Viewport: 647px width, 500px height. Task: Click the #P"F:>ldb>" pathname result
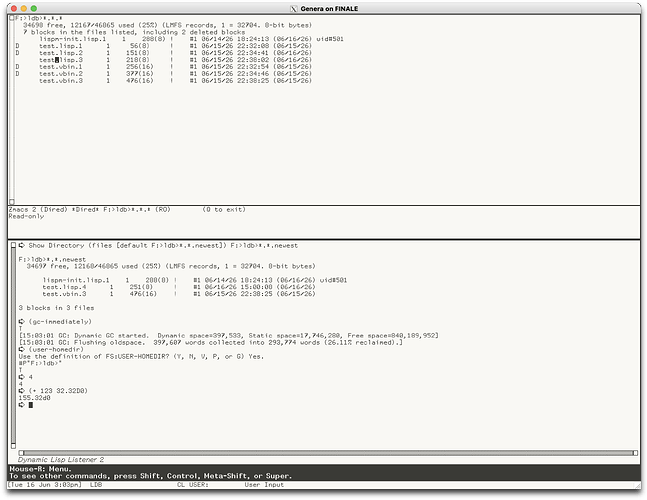pos(40,363)
